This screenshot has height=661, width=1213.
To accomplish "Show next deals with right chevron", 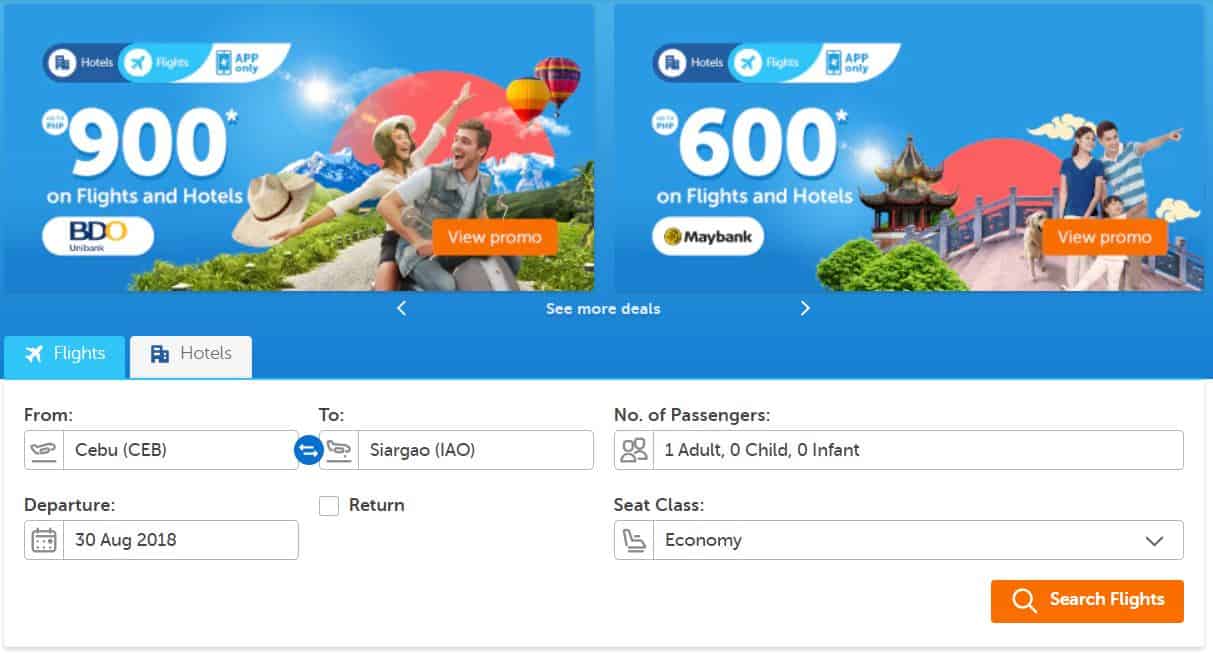I will (805, 308).
